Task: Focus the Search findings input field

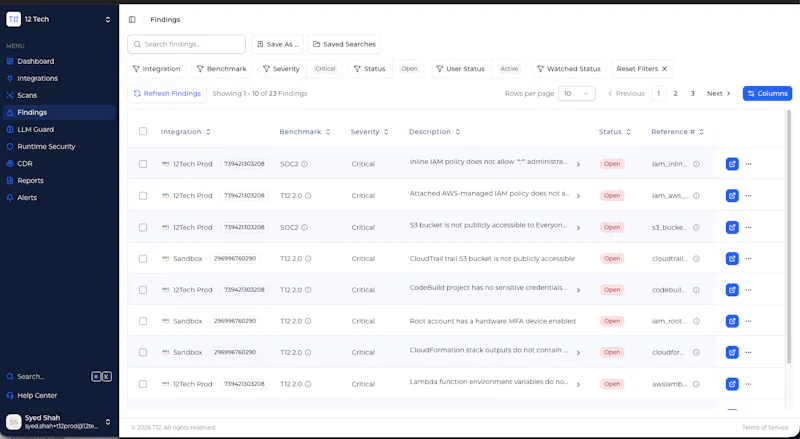Action: tap(186, 44)
